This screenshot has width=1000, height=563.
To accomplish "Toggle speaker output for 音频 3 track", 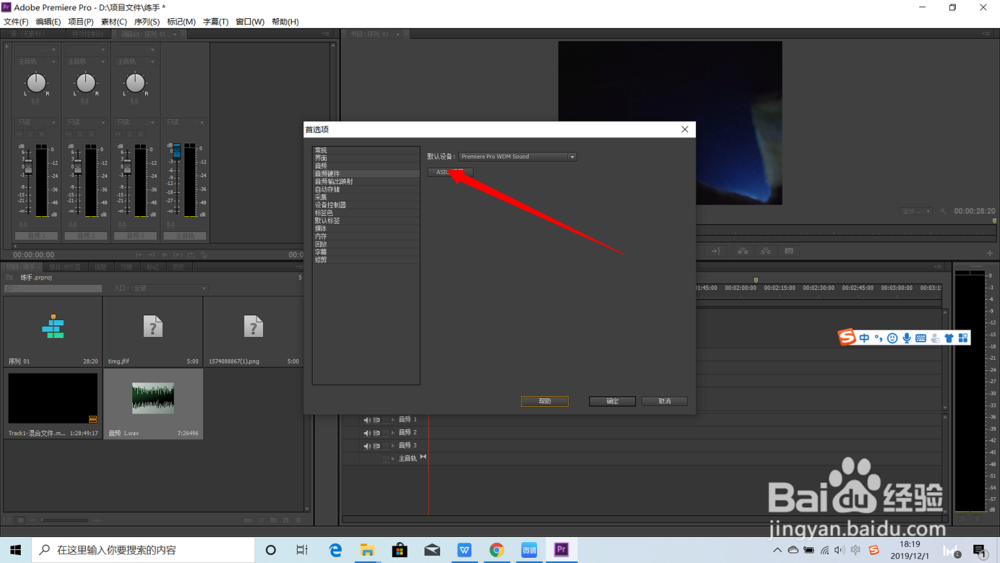I will click(367, 446).
